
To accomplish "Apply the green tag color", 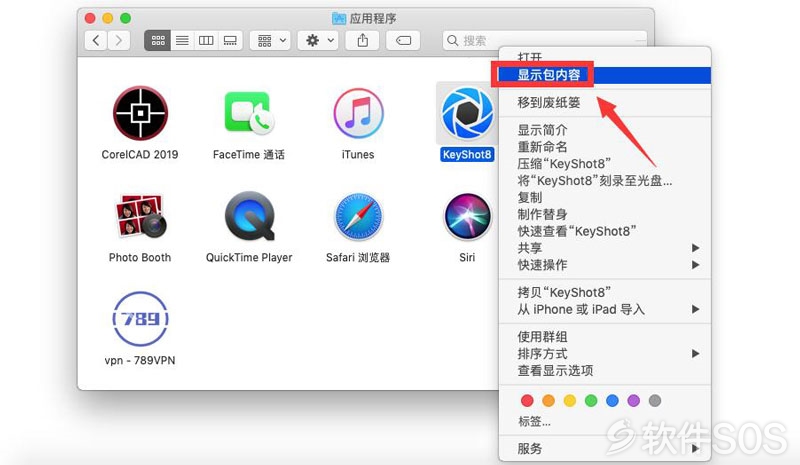I will tap(591, 401).
